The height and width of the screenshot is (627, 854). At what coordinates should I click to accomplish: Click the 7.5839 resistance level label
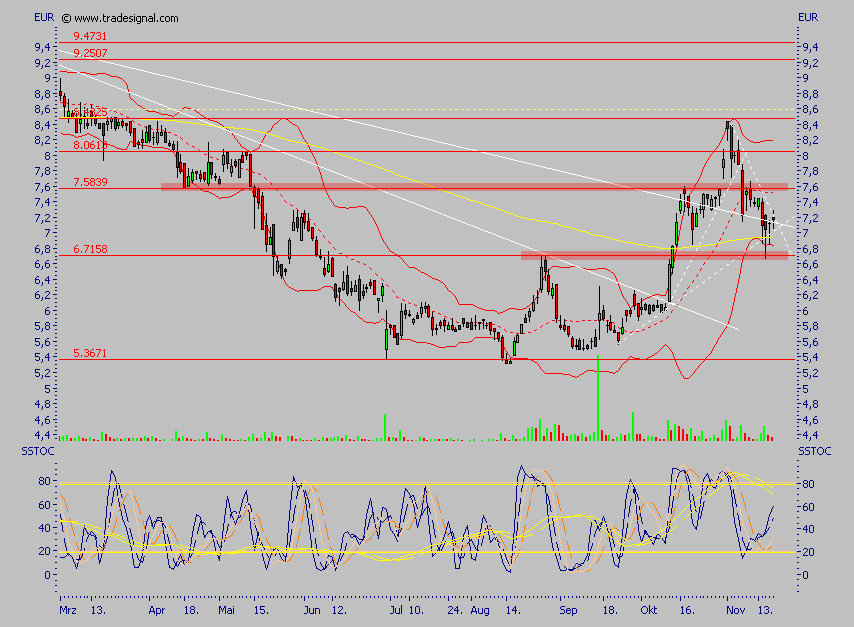click(90, 182)
